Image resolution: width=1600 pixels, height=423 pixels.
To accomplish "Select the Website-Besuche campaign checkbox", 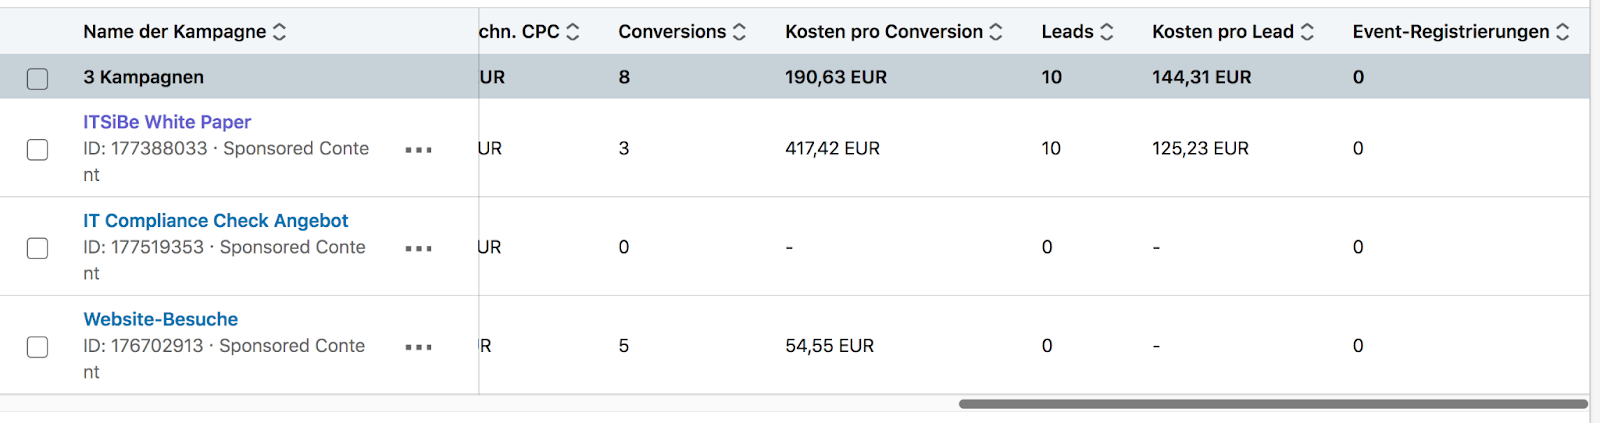I will click(37, 347).
